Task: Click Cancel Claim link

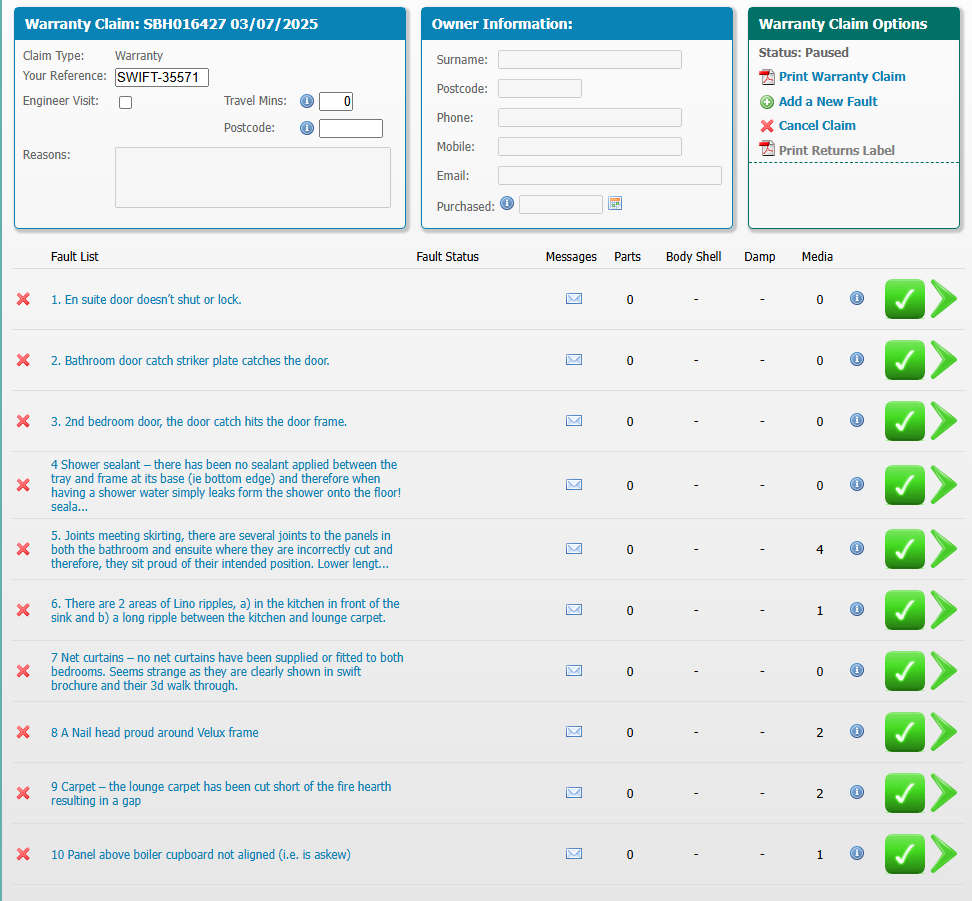Action: pyautogui.click(x=817, y=126)
